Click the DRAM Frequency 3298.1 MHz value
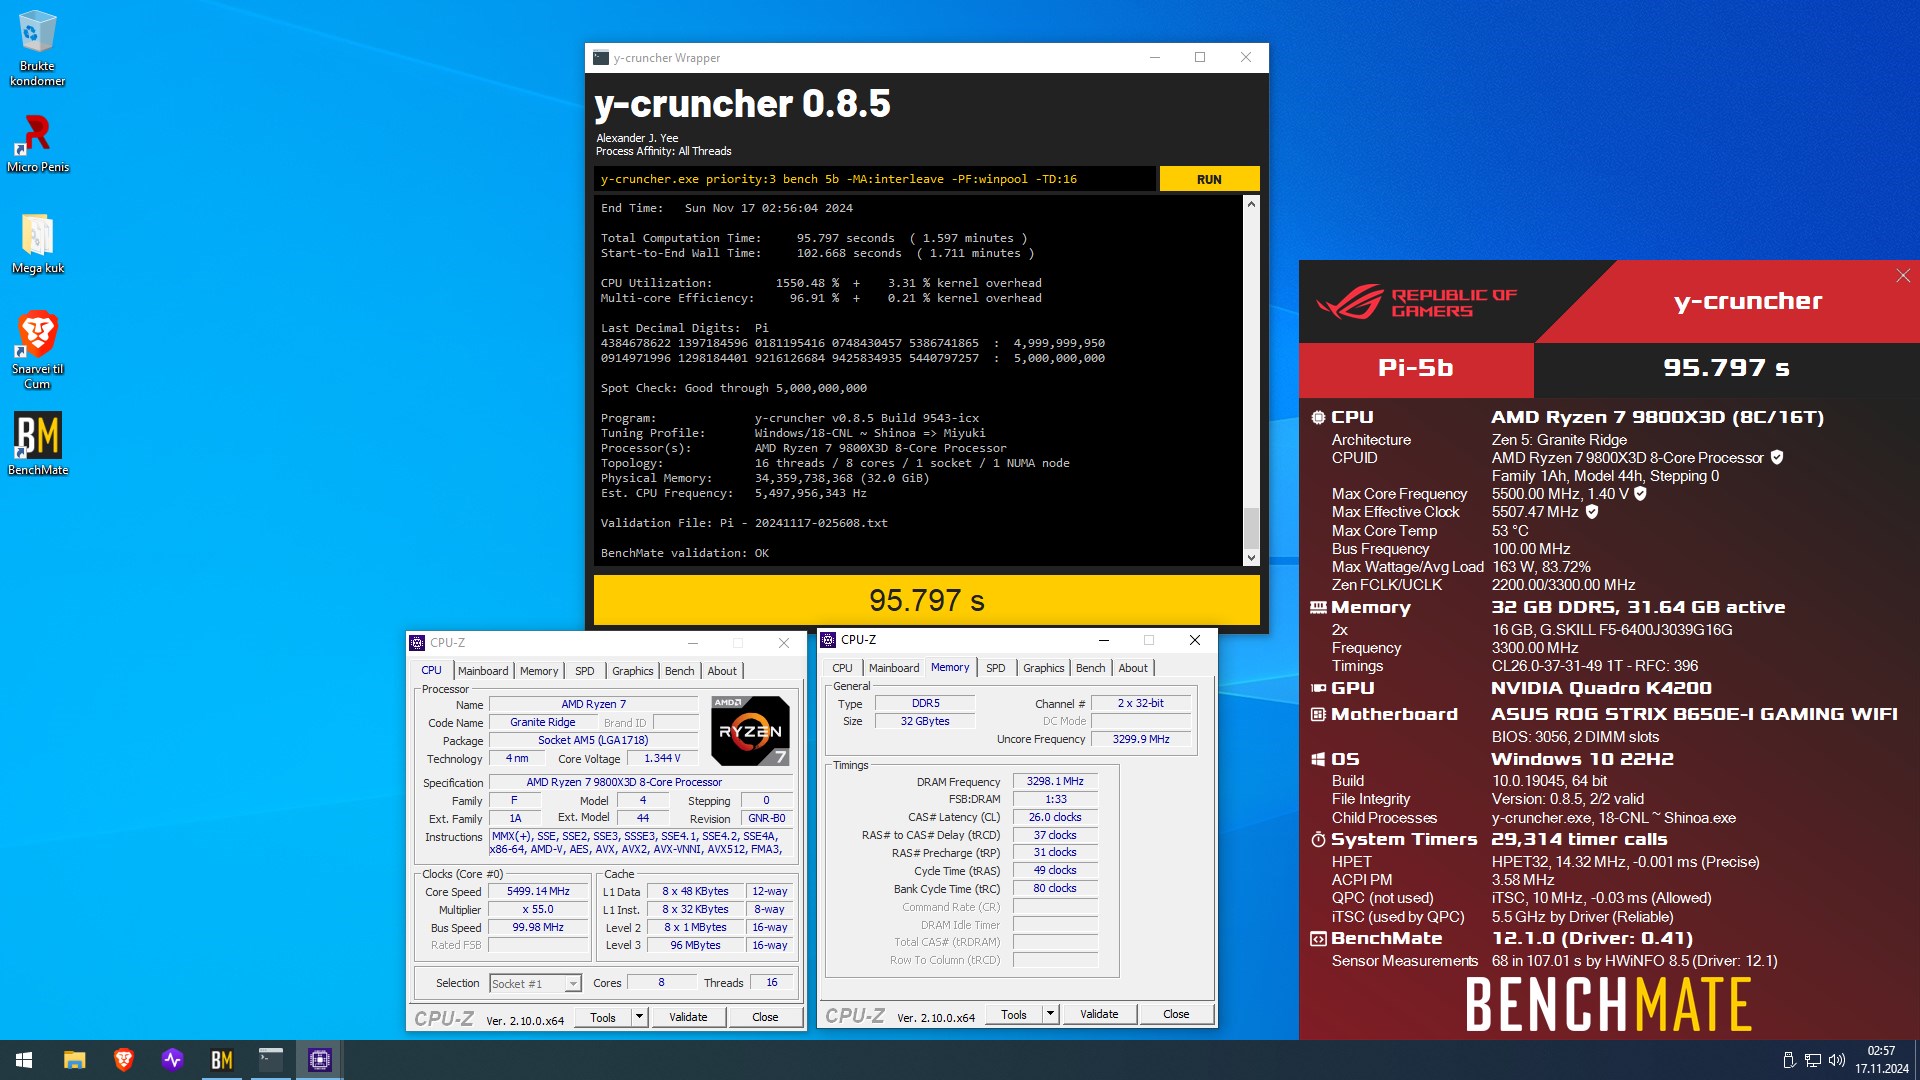 [x=1055, y=781]
